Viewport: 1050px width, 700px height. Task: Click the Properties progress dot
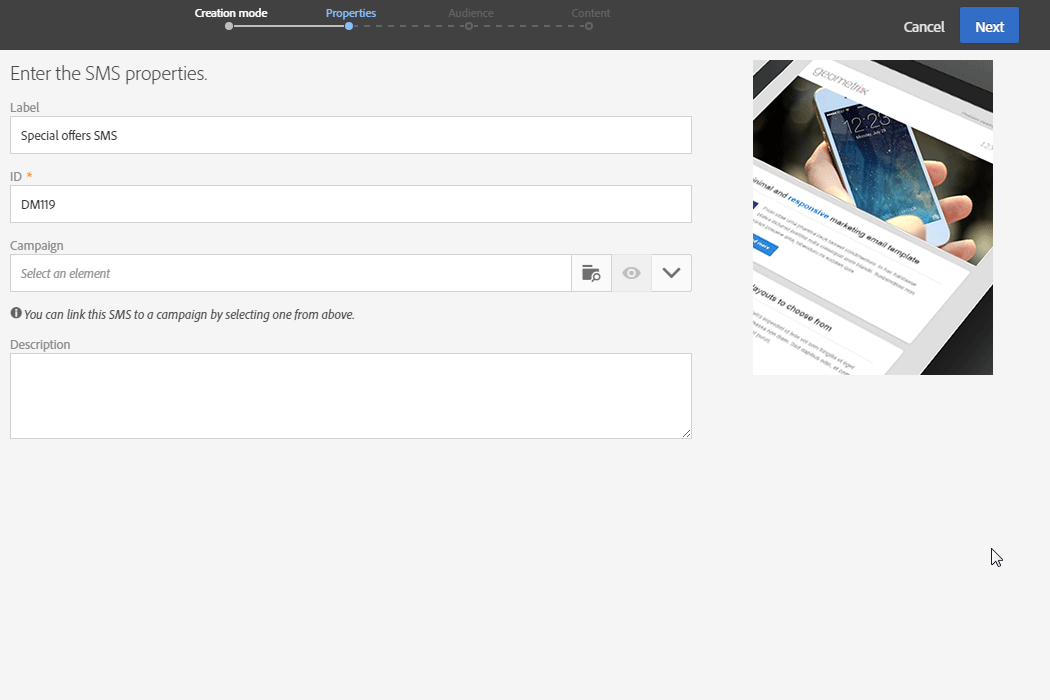349,26
